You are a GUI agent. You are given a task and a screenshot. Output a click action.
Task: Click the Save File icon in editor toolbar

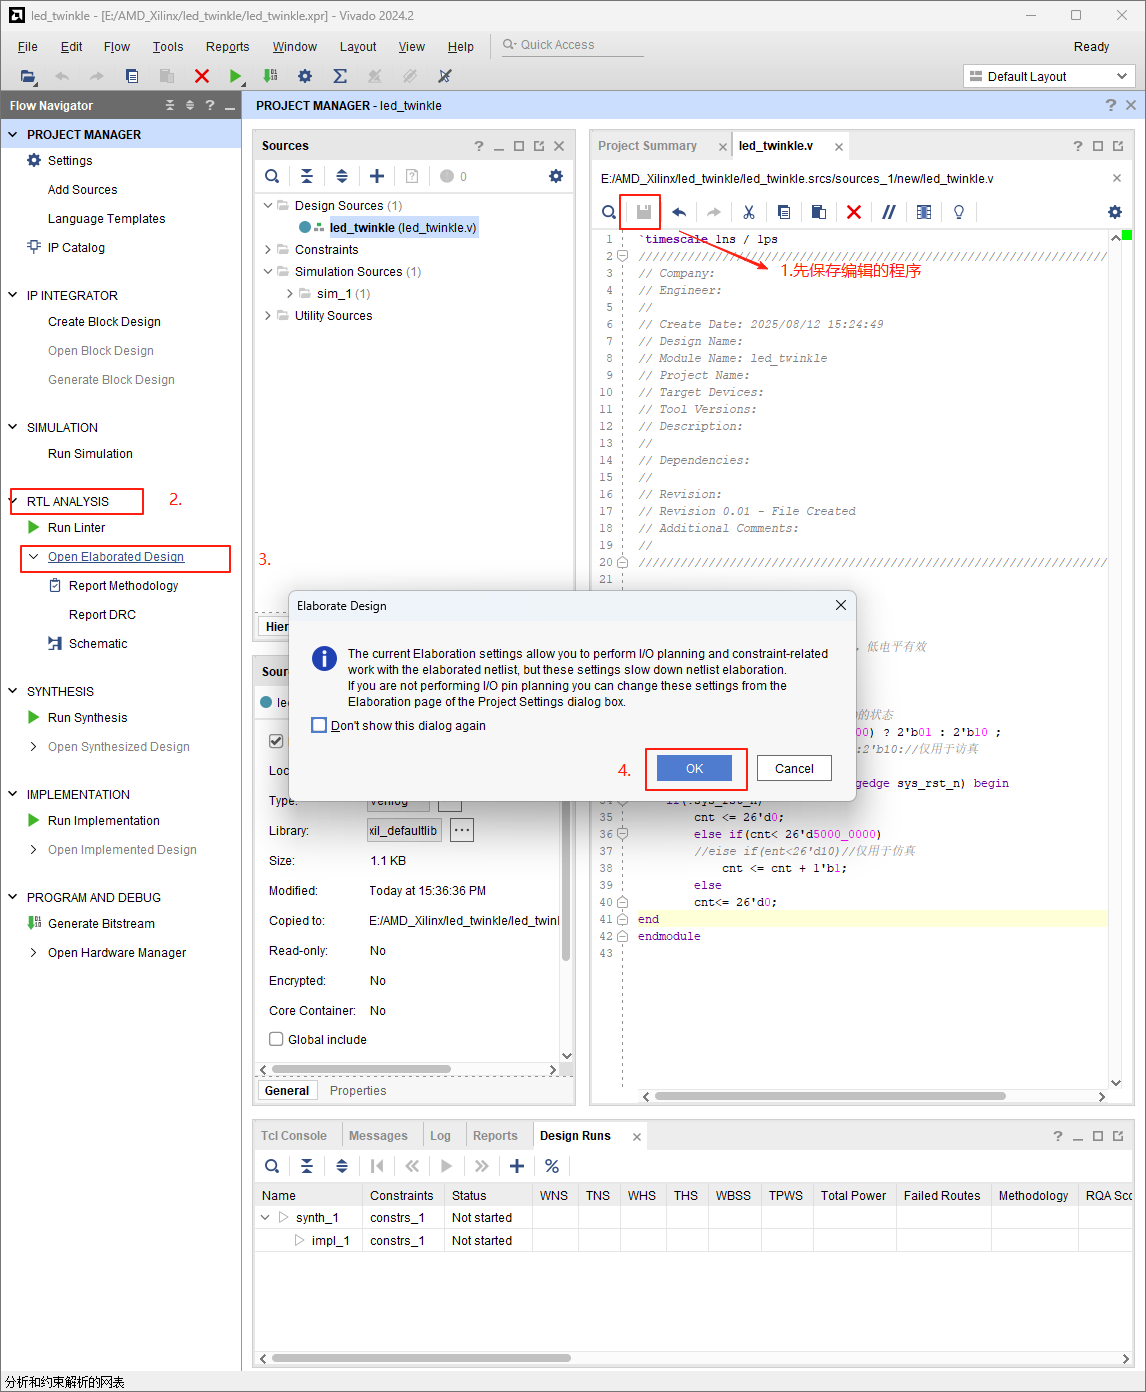tap(644, 212)
